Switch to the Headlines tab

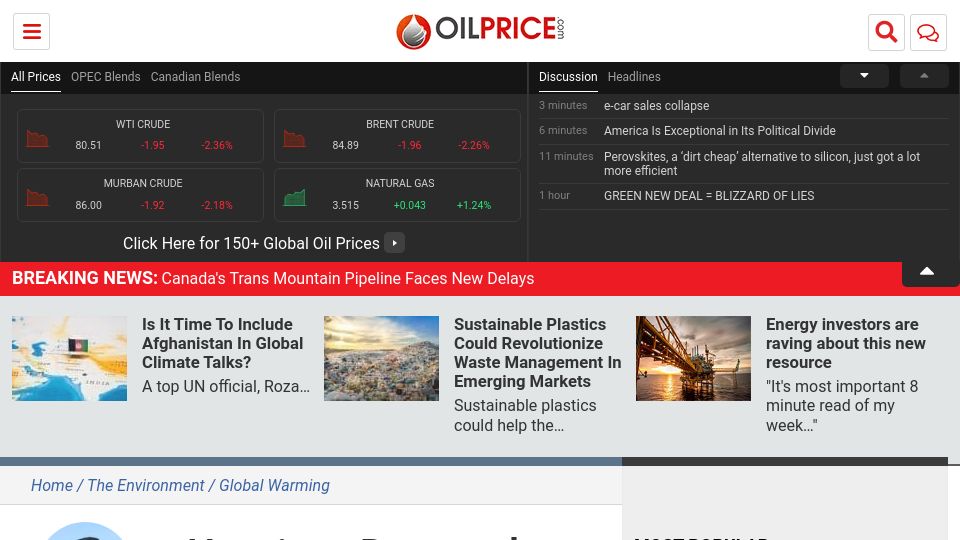tap(634, 77)
